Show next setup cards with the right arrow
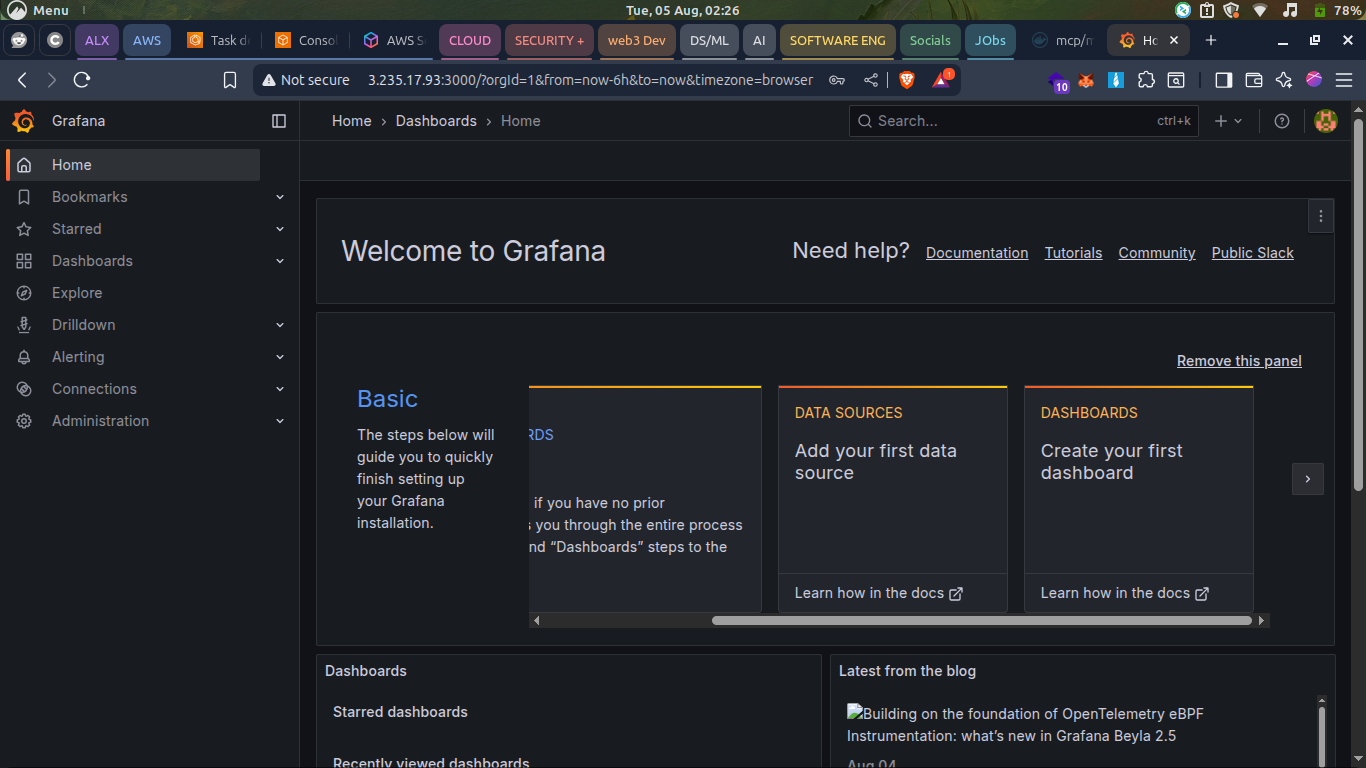The height and width of the screenshot is (768, 1366). click(1307, 479)
